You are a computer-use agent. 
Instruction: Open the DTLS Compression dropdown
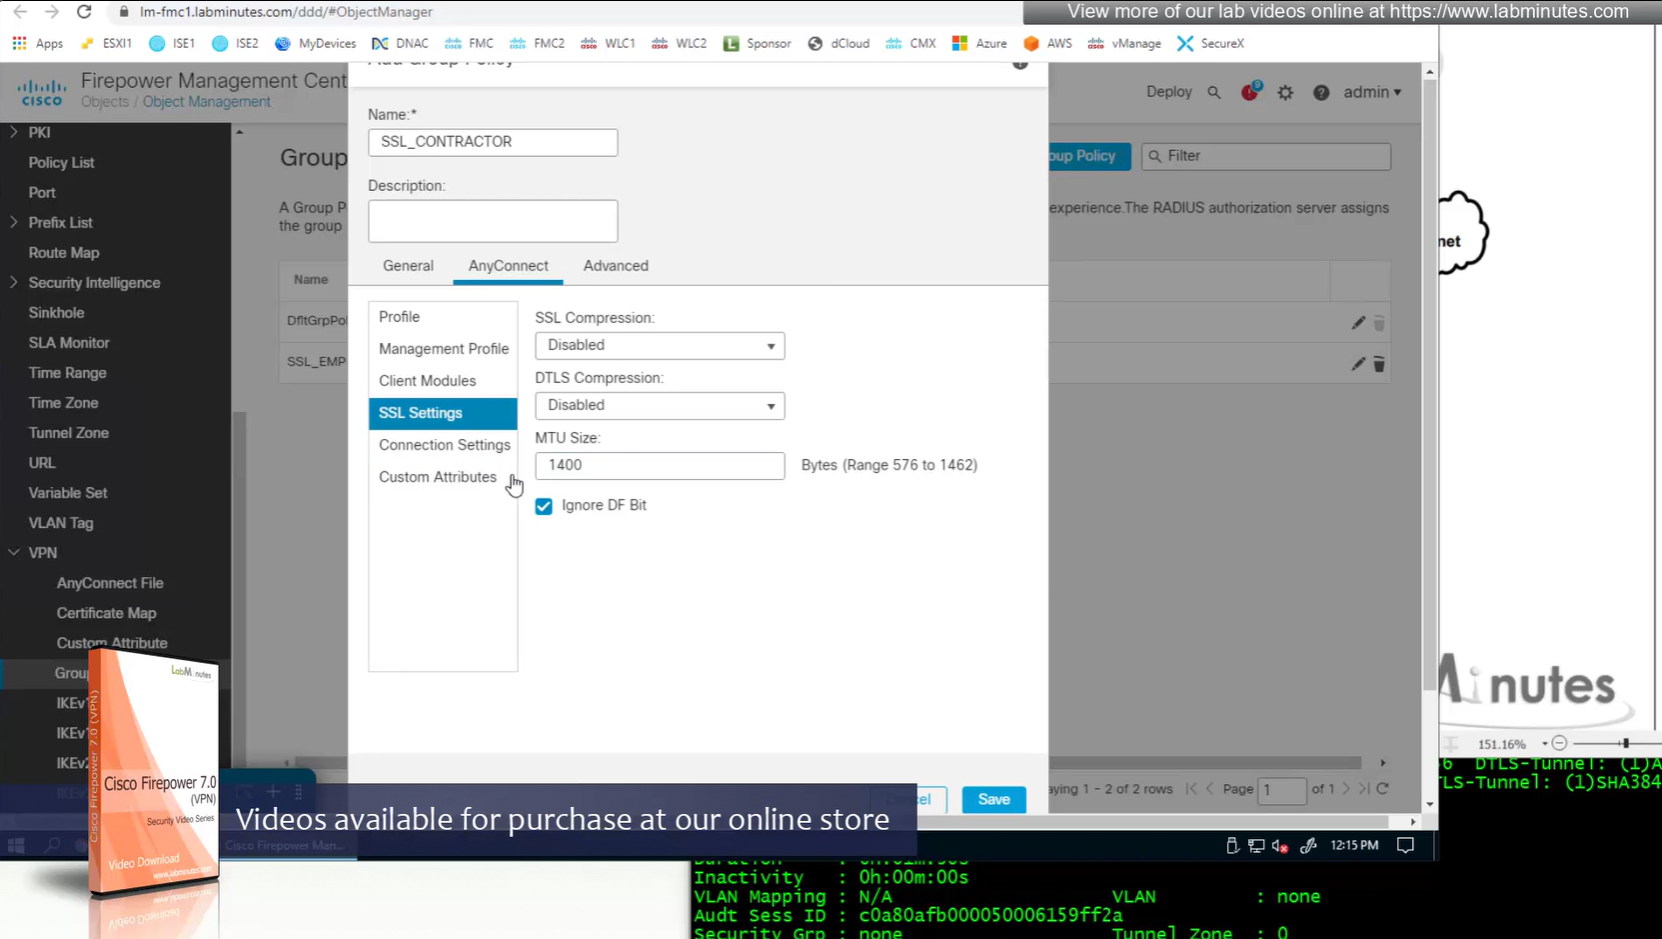click(x=659, y=406)
